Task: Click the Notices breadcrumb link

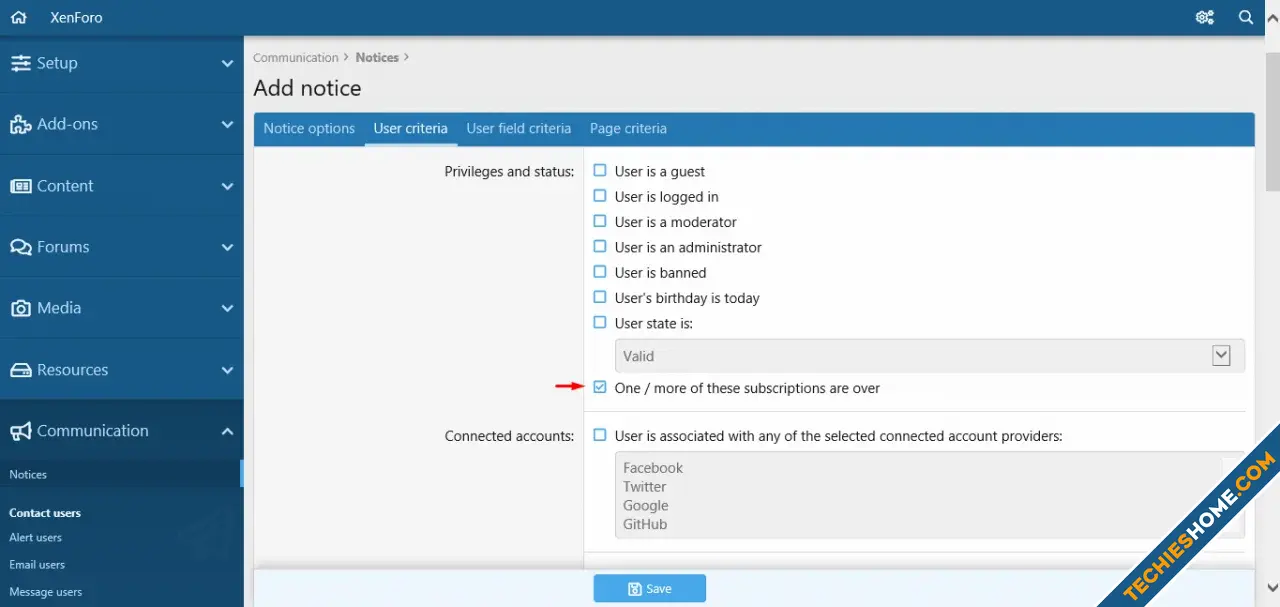Action: coord(377,58)
